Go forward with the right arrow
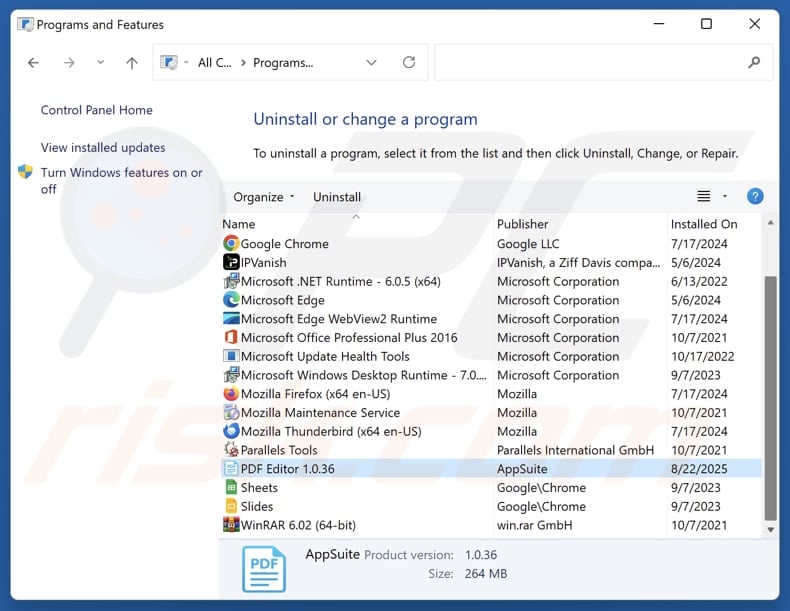Viewport: 790px width, 611px height. 69,63
